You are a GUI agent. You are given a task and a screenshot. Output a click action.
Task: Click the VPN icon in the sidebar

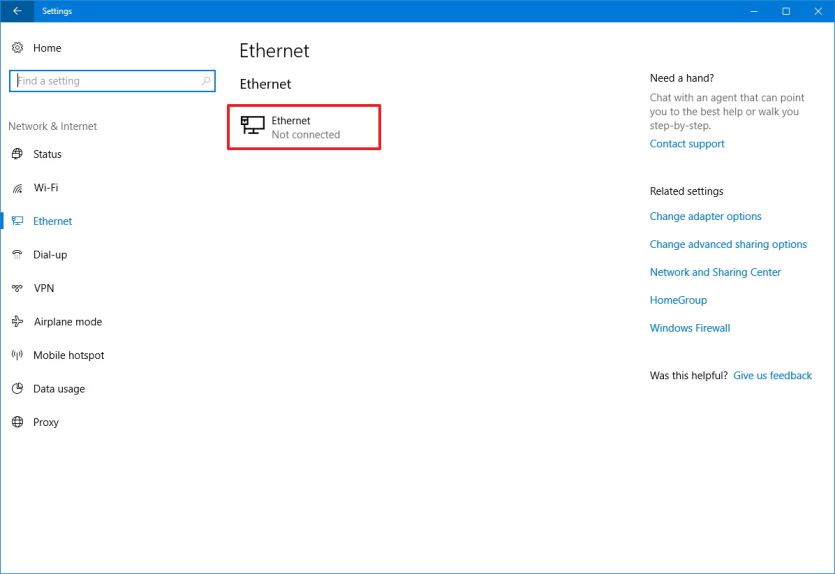click(17, 288)
